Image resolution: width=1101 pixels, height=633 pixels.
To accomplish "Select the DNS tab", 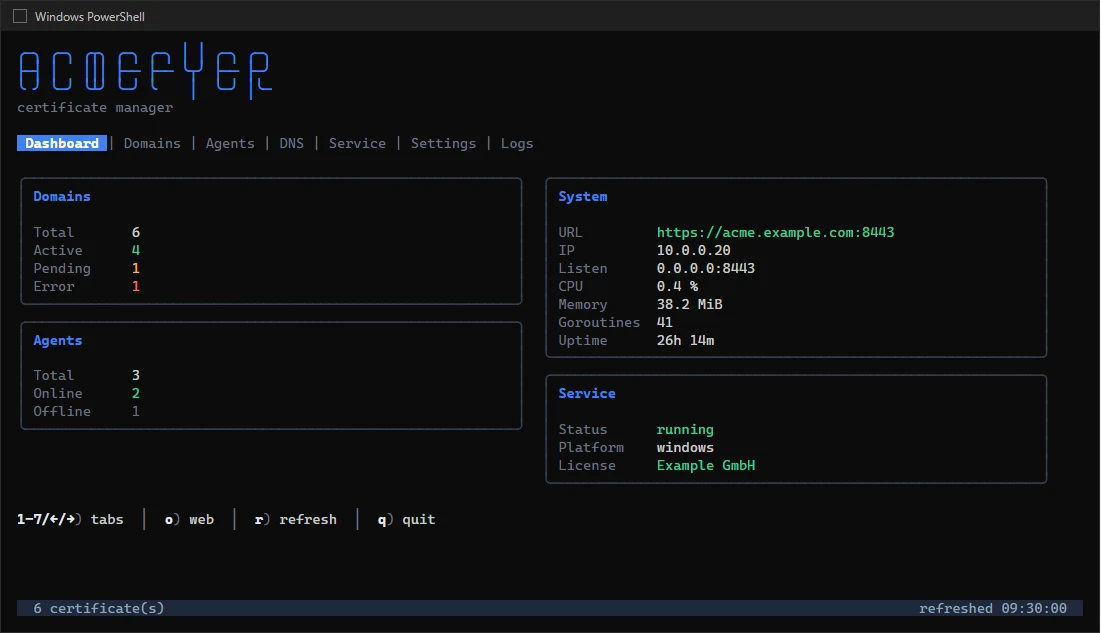I will (x=291, y=143).
